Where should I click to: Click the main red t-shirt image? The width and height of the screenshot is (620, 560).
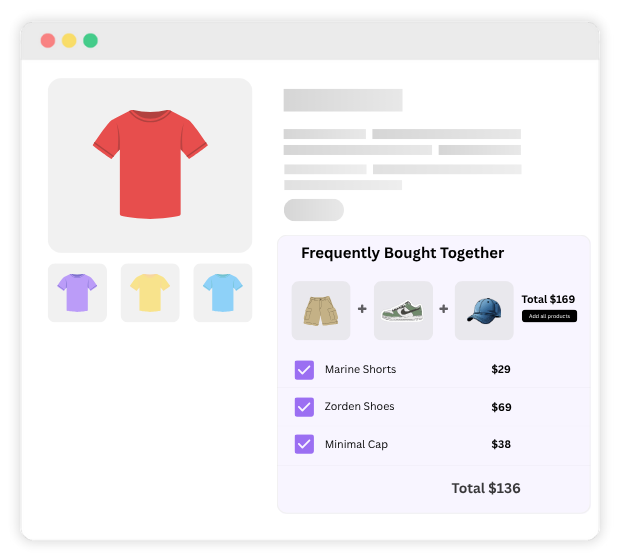point(150,165)
